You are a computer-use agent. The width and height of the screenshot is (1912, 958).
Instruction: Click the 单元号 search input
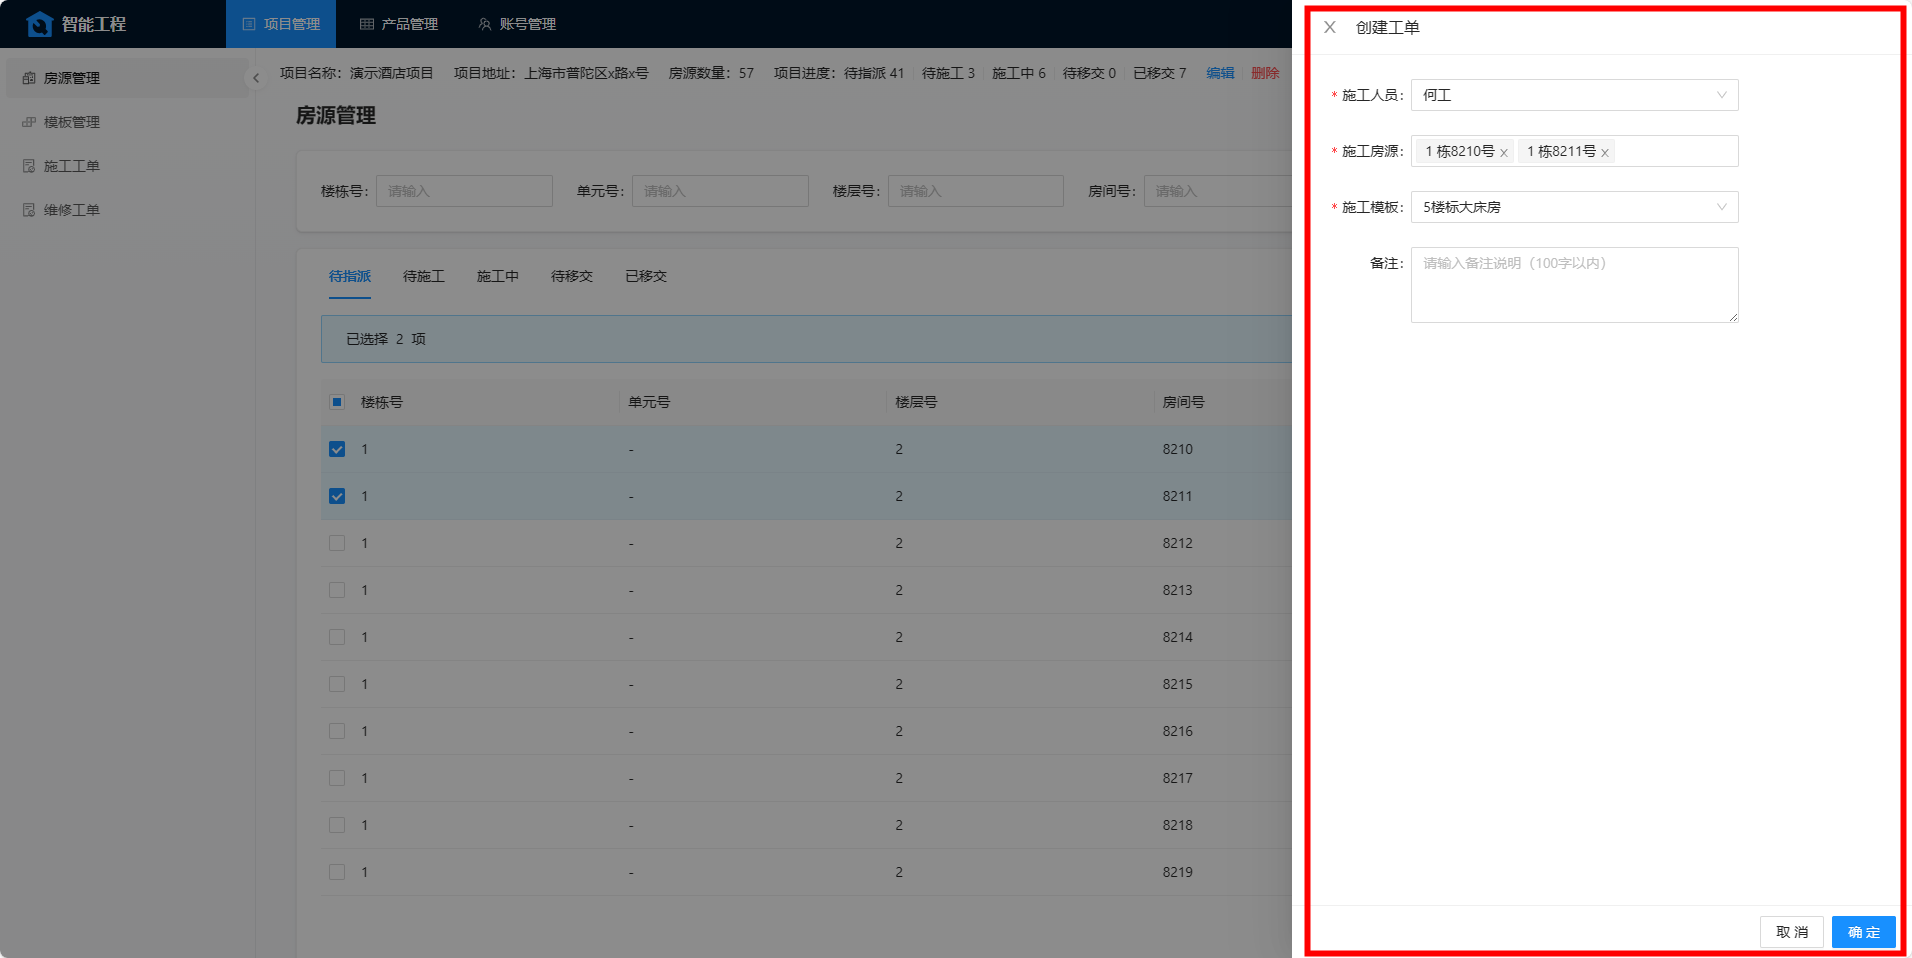coord(720,191)
